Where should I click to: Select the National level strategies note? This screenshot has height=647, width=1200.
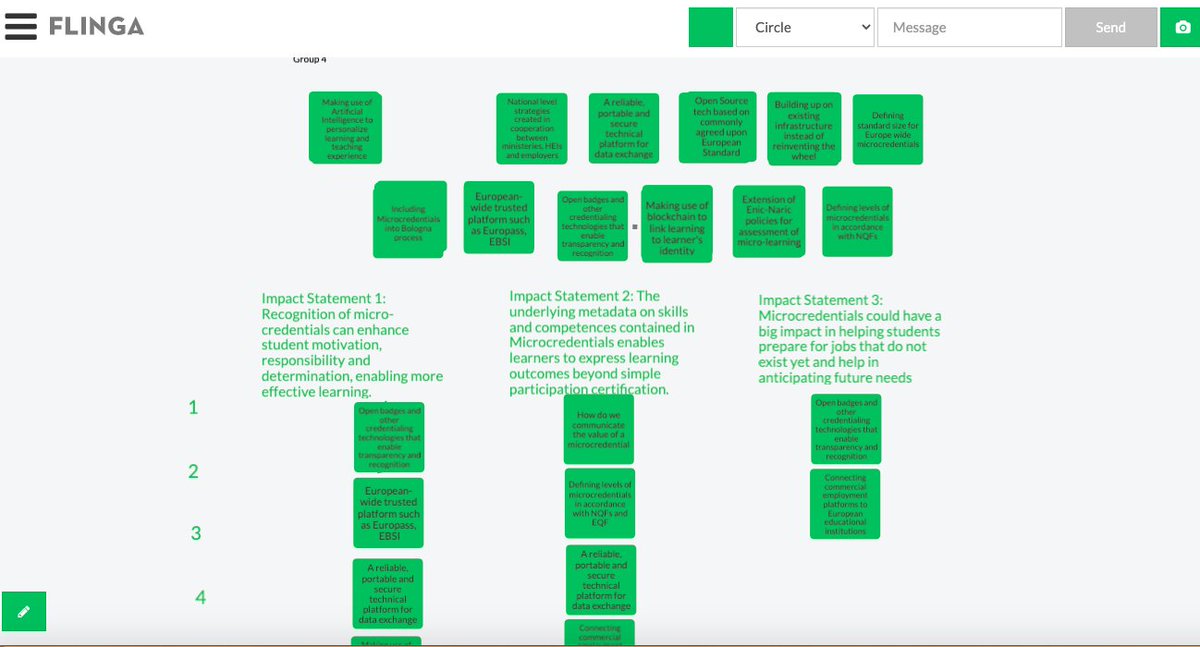[533, 128]
